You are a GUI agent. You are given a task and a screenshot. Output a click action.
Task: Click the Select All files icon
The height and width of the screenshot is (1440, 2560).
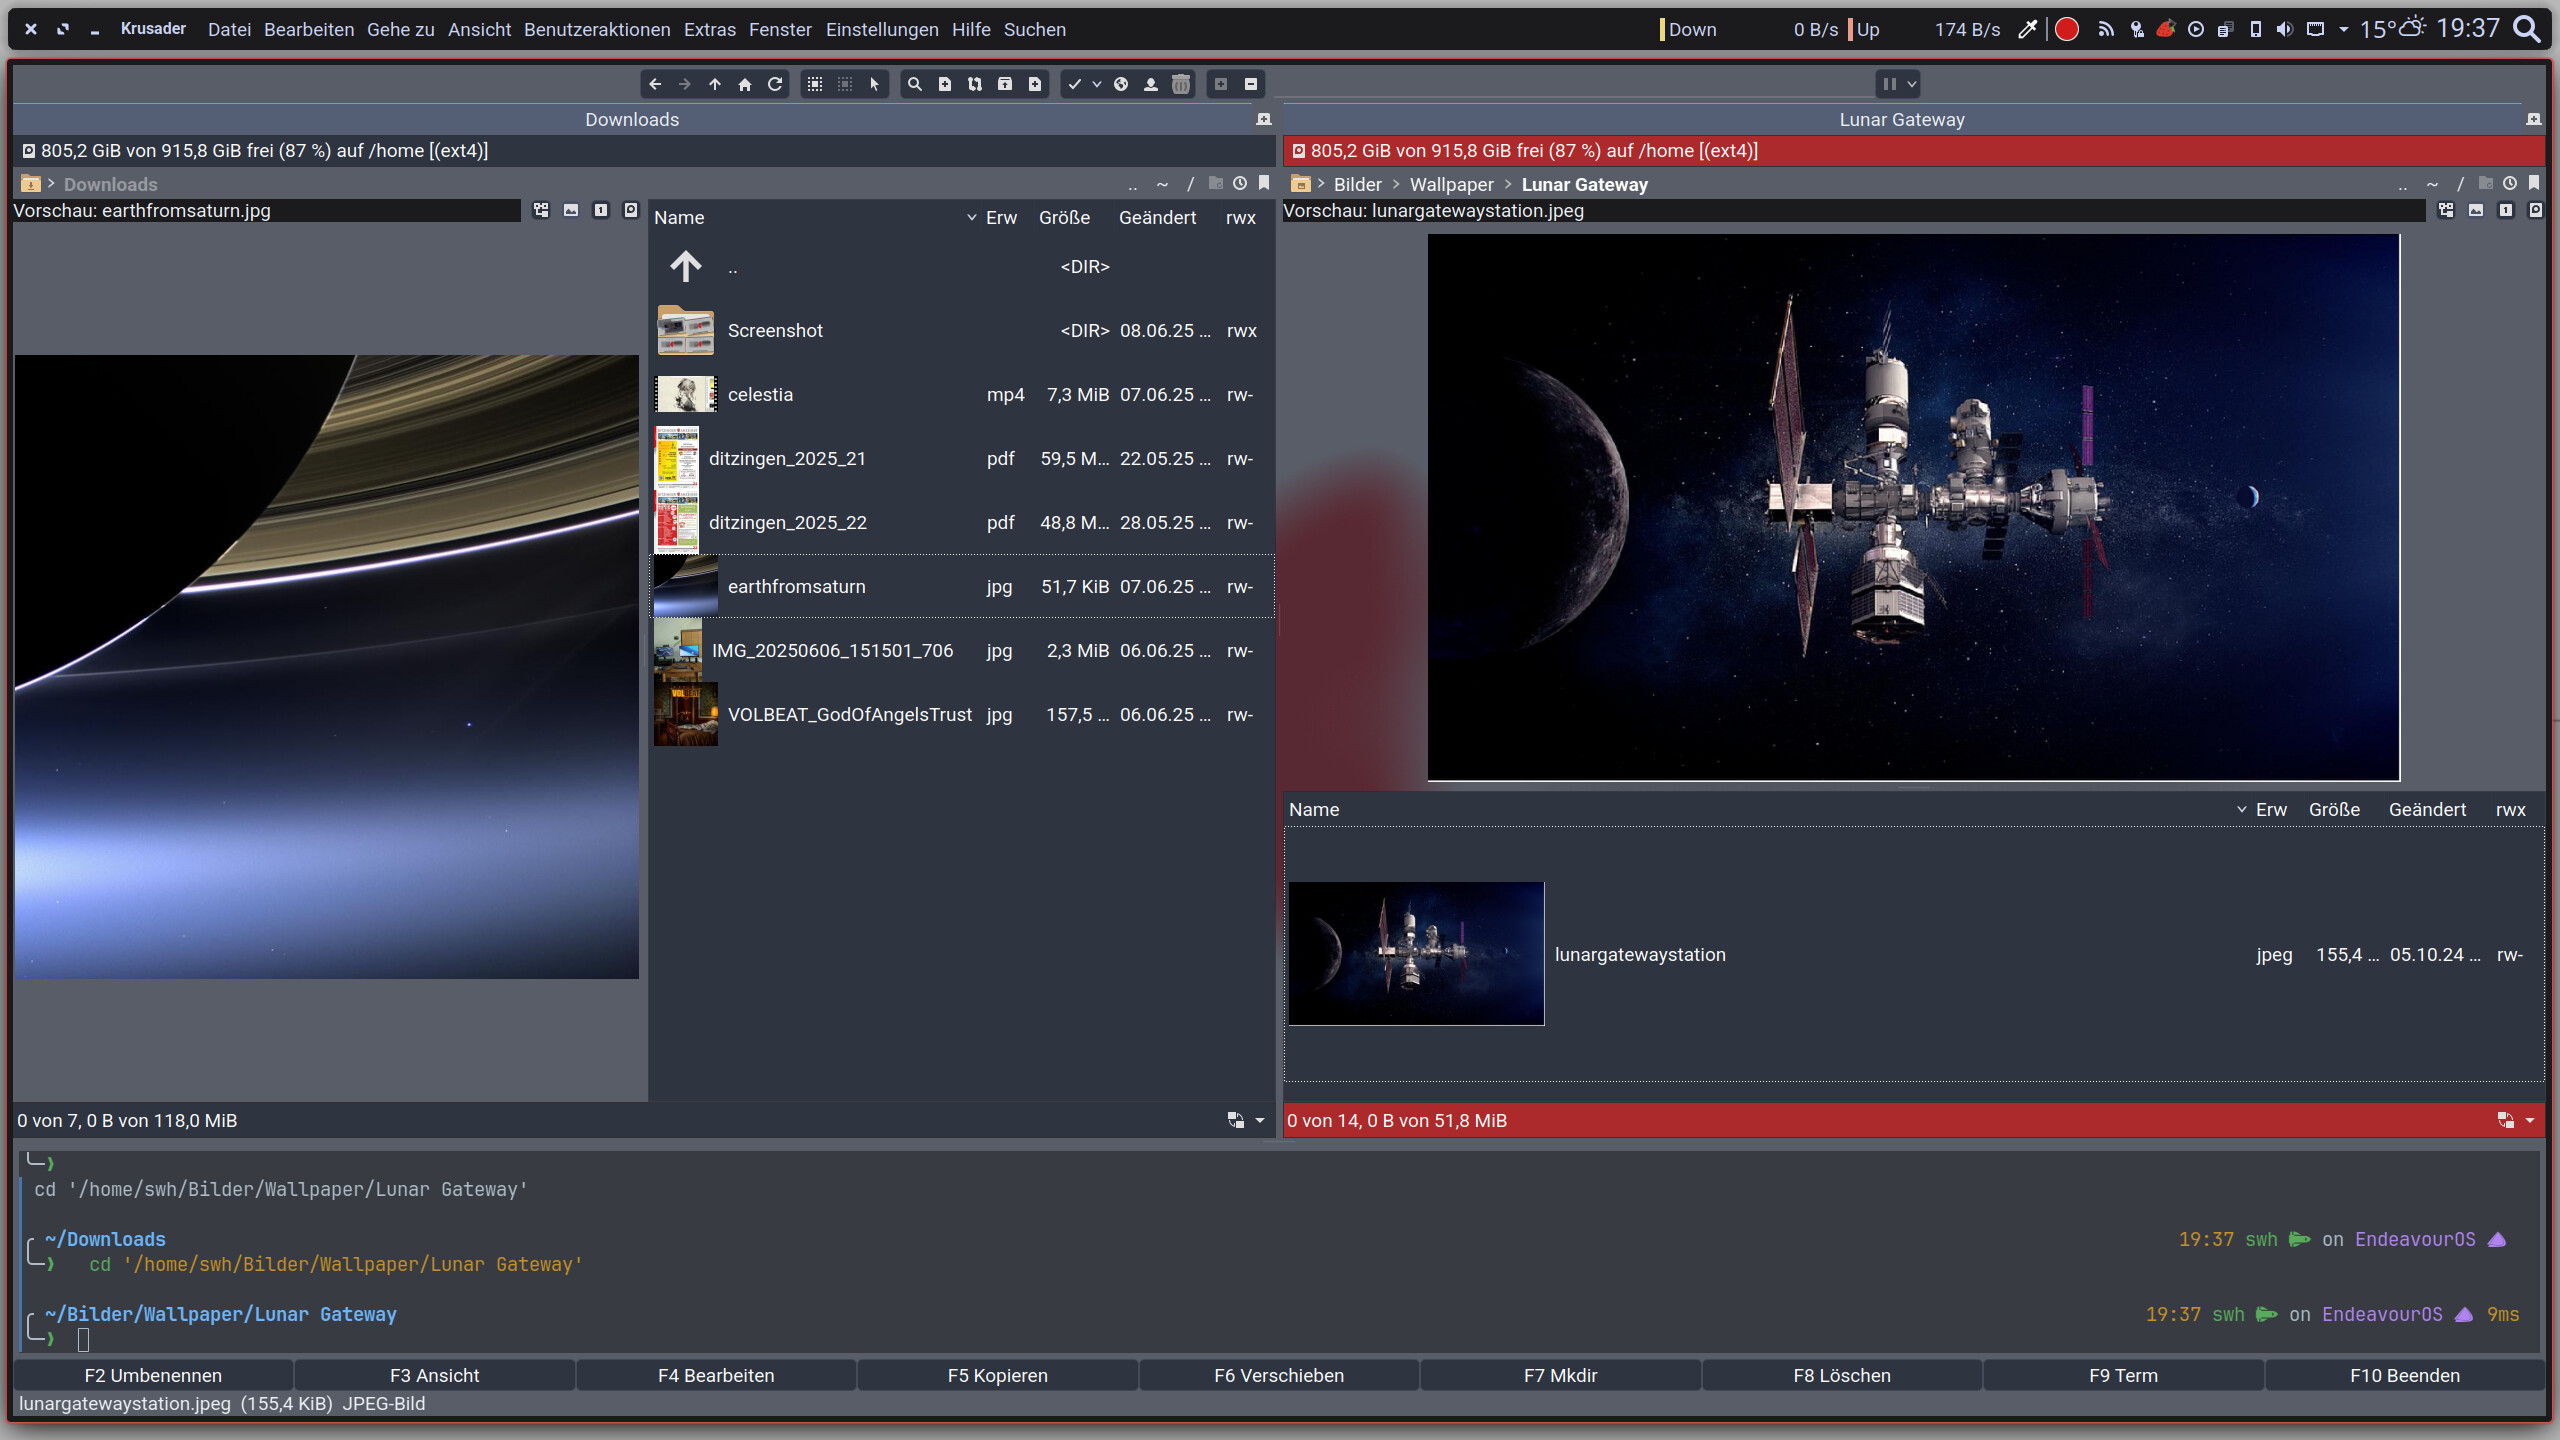815,84
